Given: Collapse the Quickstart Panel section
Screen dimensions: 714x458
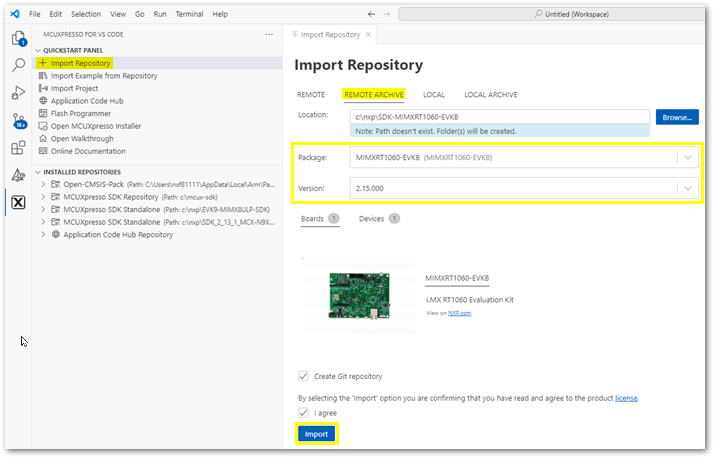Looking at the screenshot, I should point(38,50).
